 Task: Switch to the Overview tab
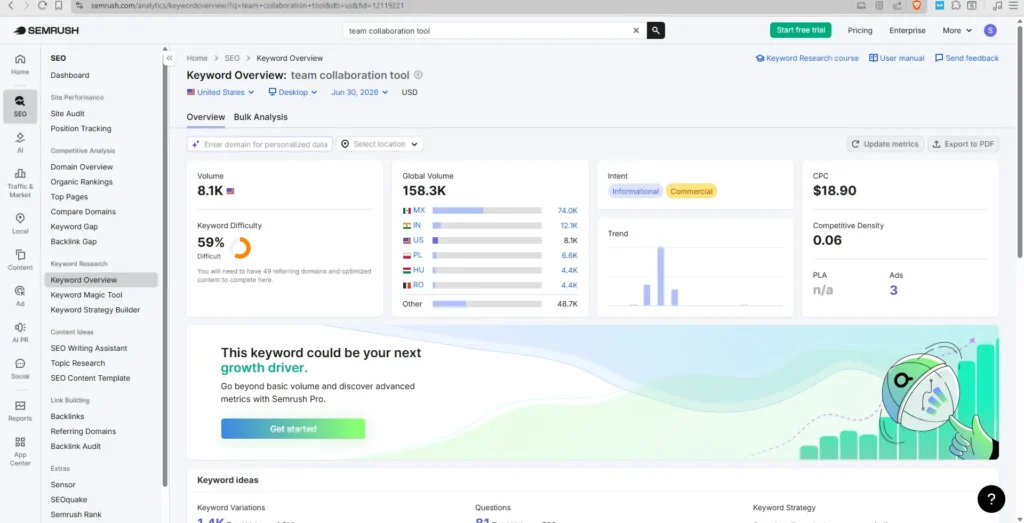[x=206, y=117]
